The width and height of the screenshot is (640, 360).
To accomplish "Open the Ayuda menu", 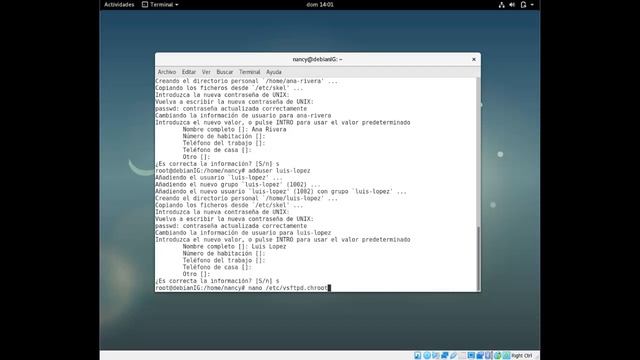I will 274,72.
